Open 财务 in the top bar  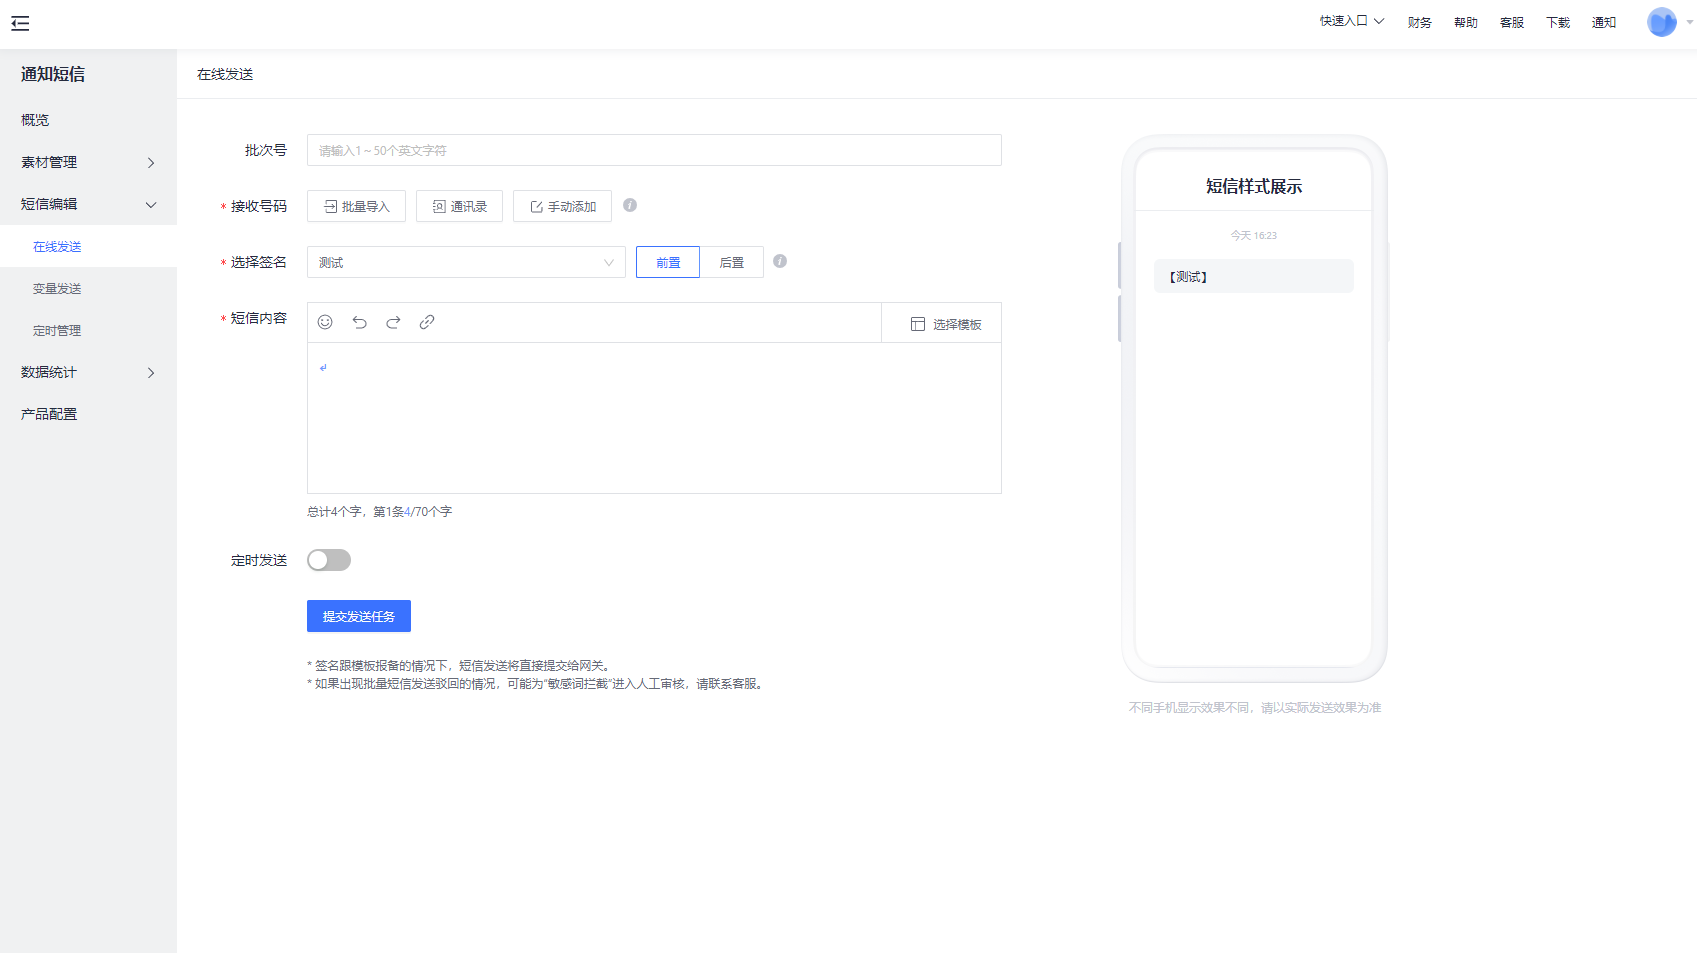1419,22
